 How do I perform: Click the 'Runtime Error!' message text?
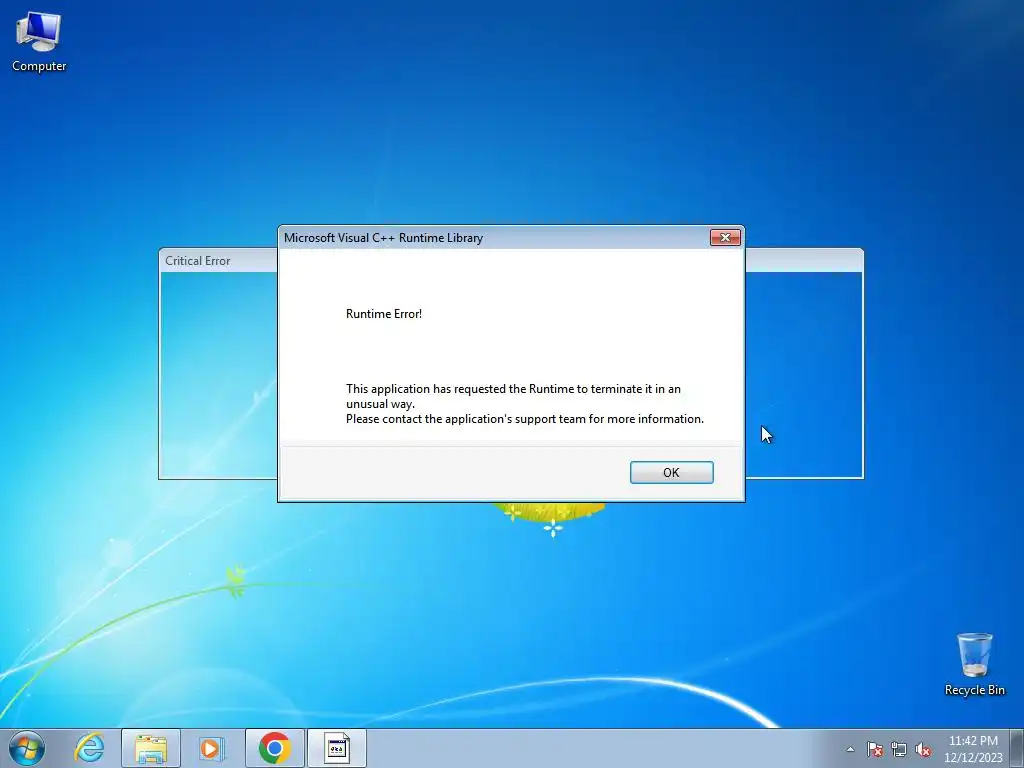pyautogui.click(x=384, y=313)
